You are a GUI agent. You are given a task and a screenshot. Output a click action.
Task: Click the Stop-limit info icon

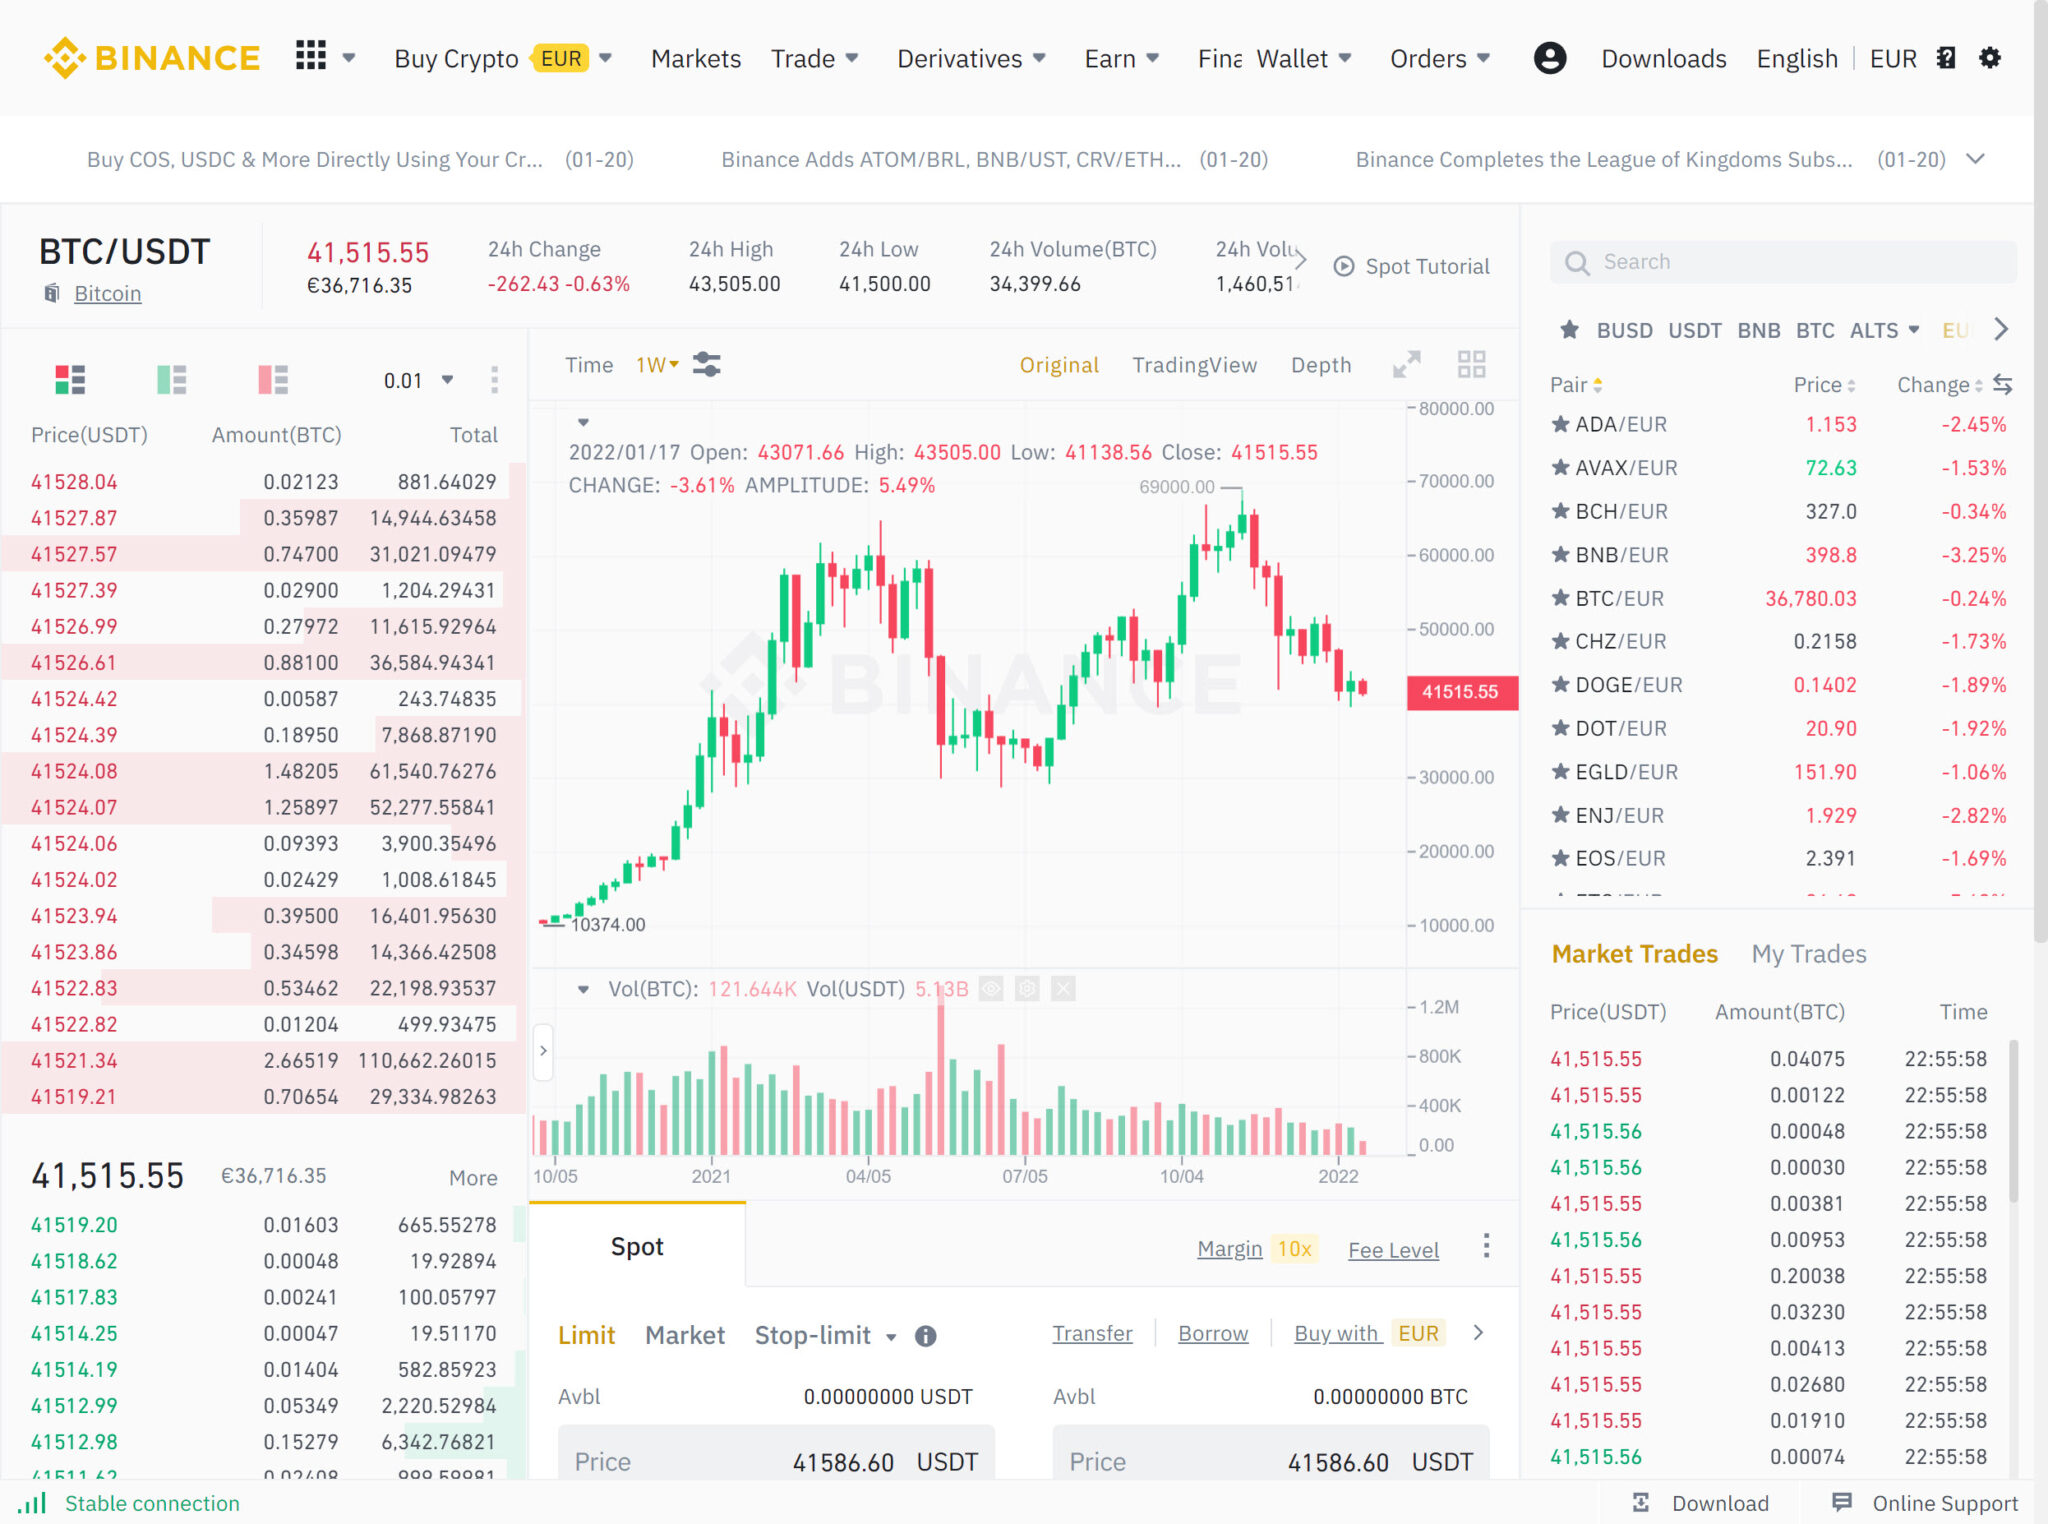point(926,1336)
